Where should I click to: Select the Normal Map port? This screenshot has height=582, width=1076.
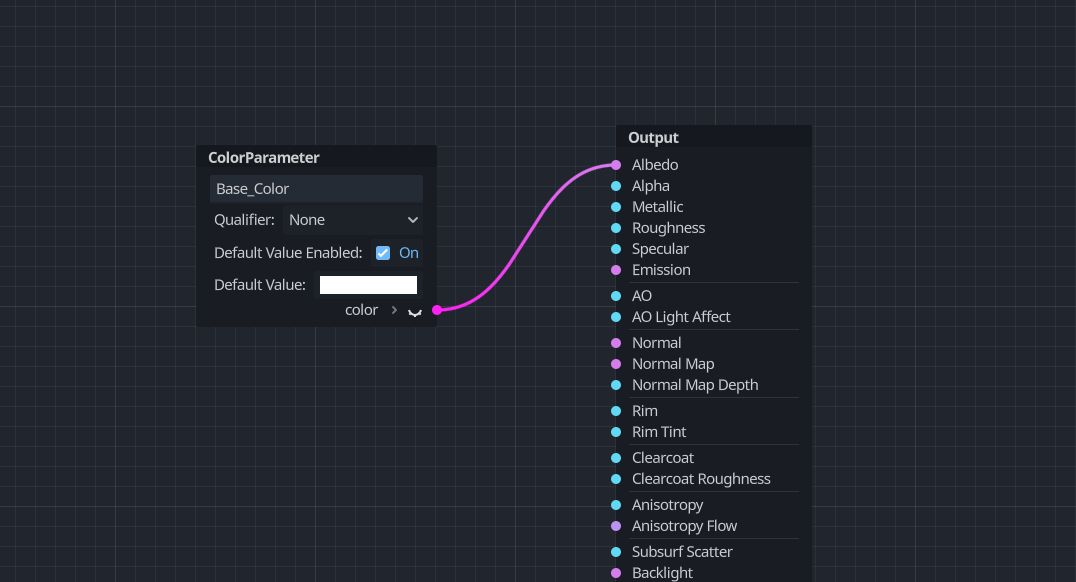coord(616,364)
